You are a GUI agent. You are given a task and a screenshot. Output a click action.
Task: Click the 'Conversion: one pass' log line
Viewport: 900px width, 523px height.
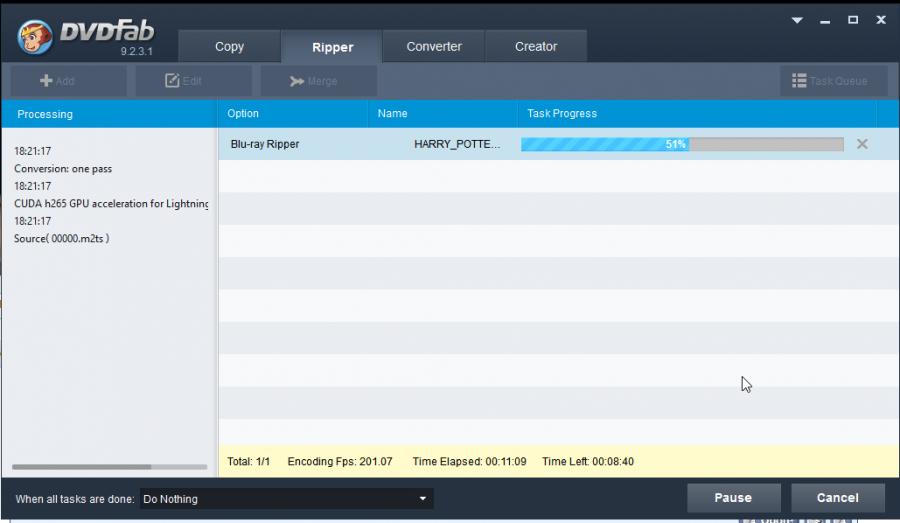tap(63, 169)
